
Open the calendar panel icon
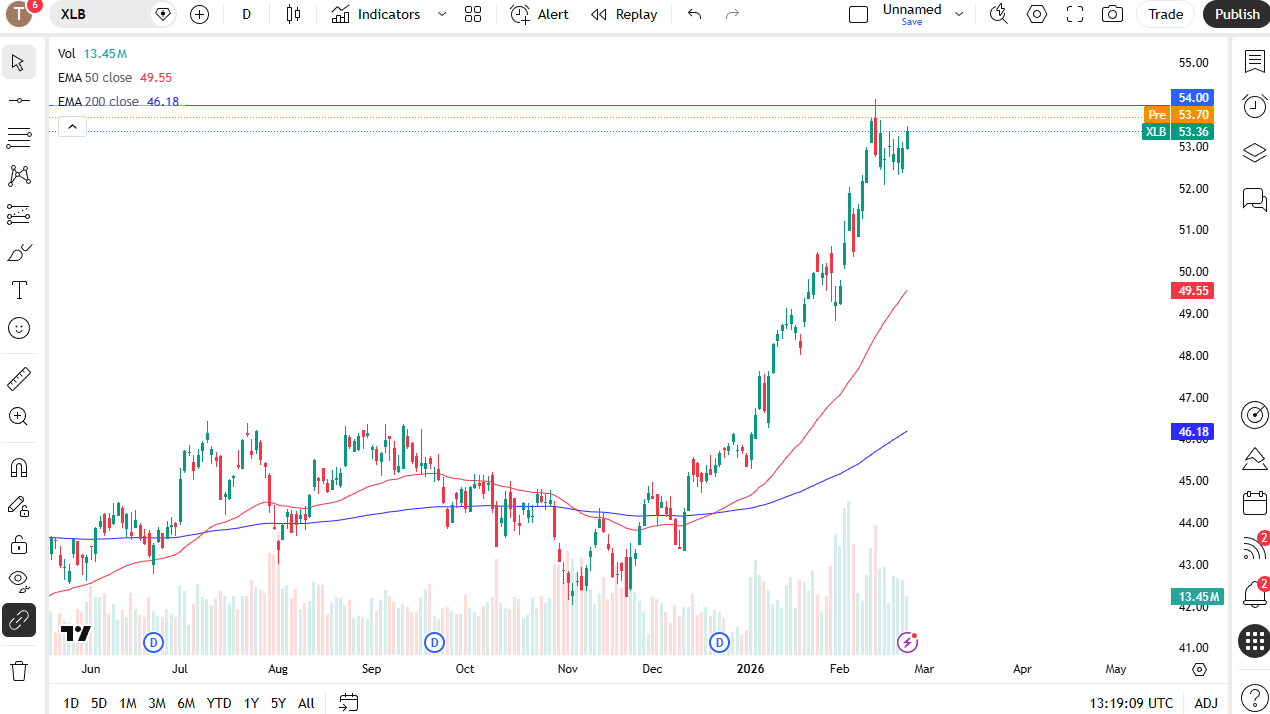click(1254, 503)
